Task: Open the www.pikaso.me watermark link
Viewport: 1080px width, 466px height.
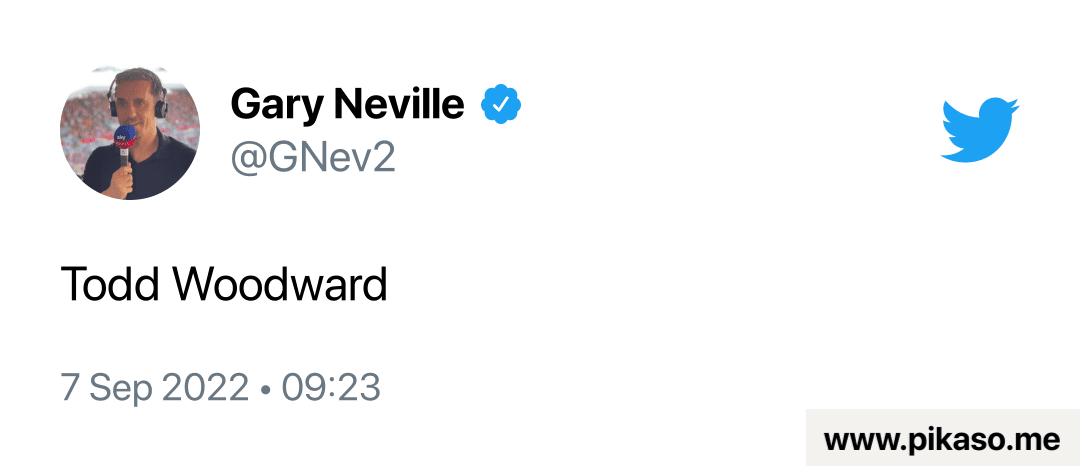Action: [x=941, y=438]
